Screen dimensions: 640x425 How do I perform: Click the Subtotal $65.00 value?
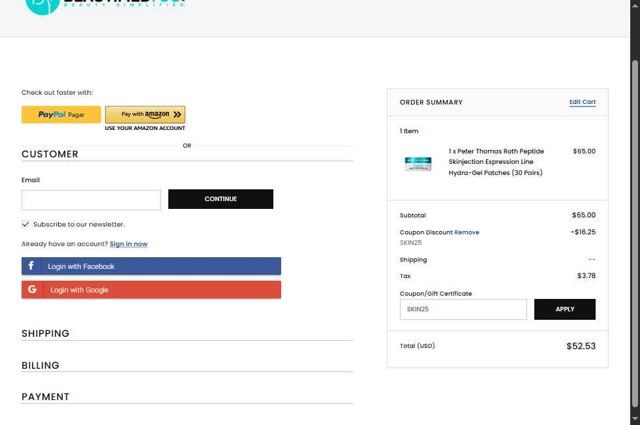click(584, 215)
